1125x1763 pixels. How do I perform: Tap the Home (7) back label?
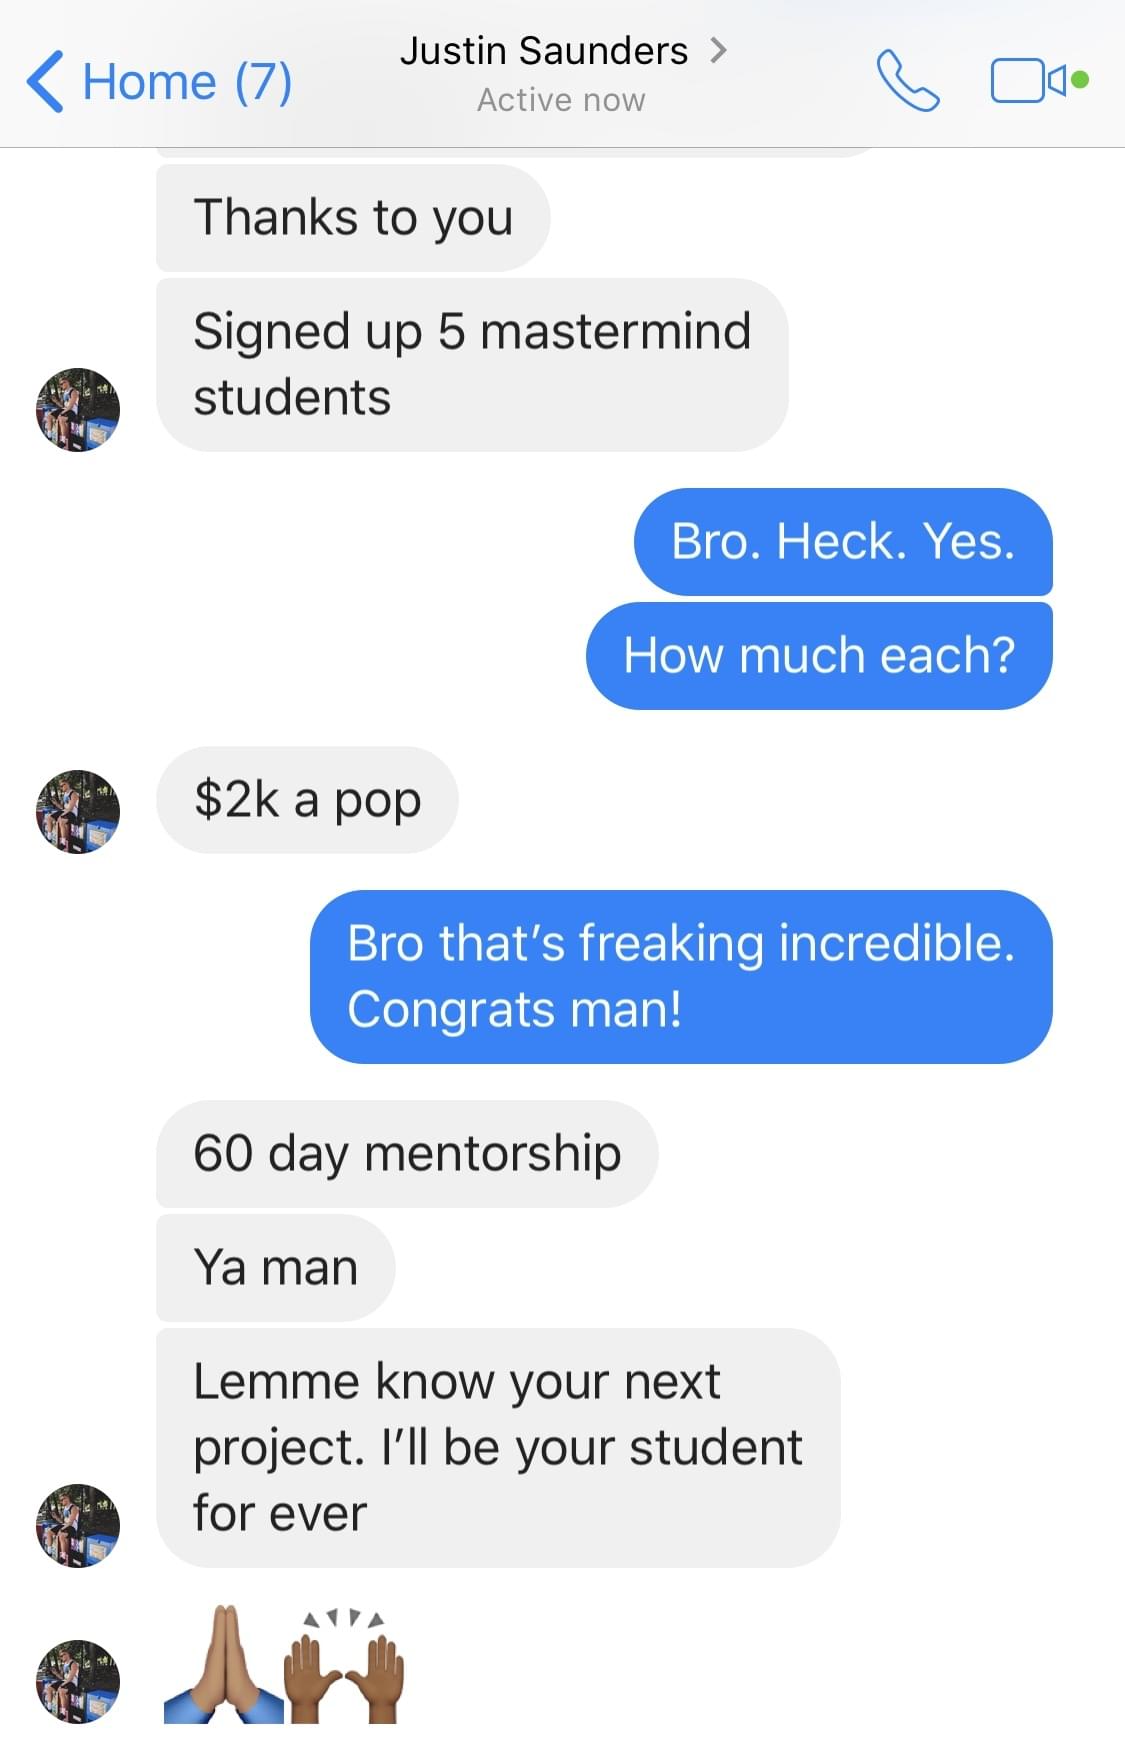click(x=187, y=81)
